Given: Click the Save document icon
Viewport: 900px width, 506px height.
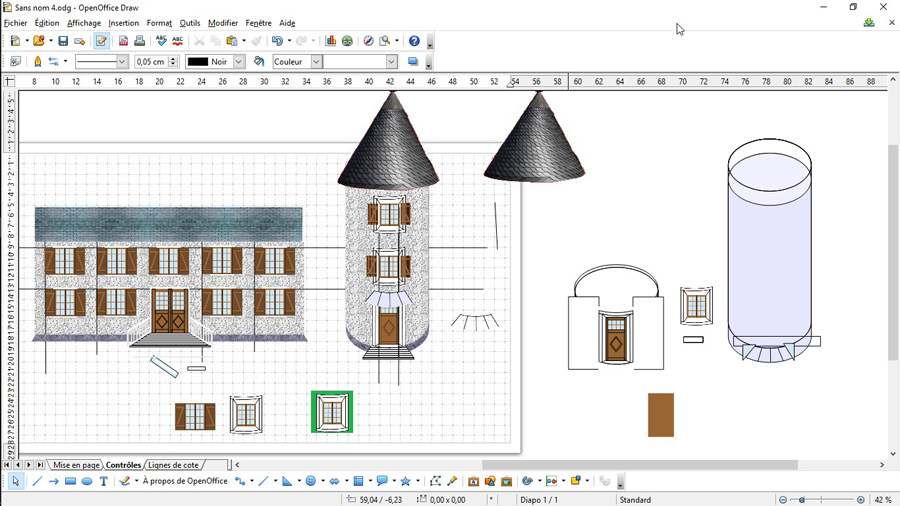Looking at the screenshot, I should tap(63, 41).
